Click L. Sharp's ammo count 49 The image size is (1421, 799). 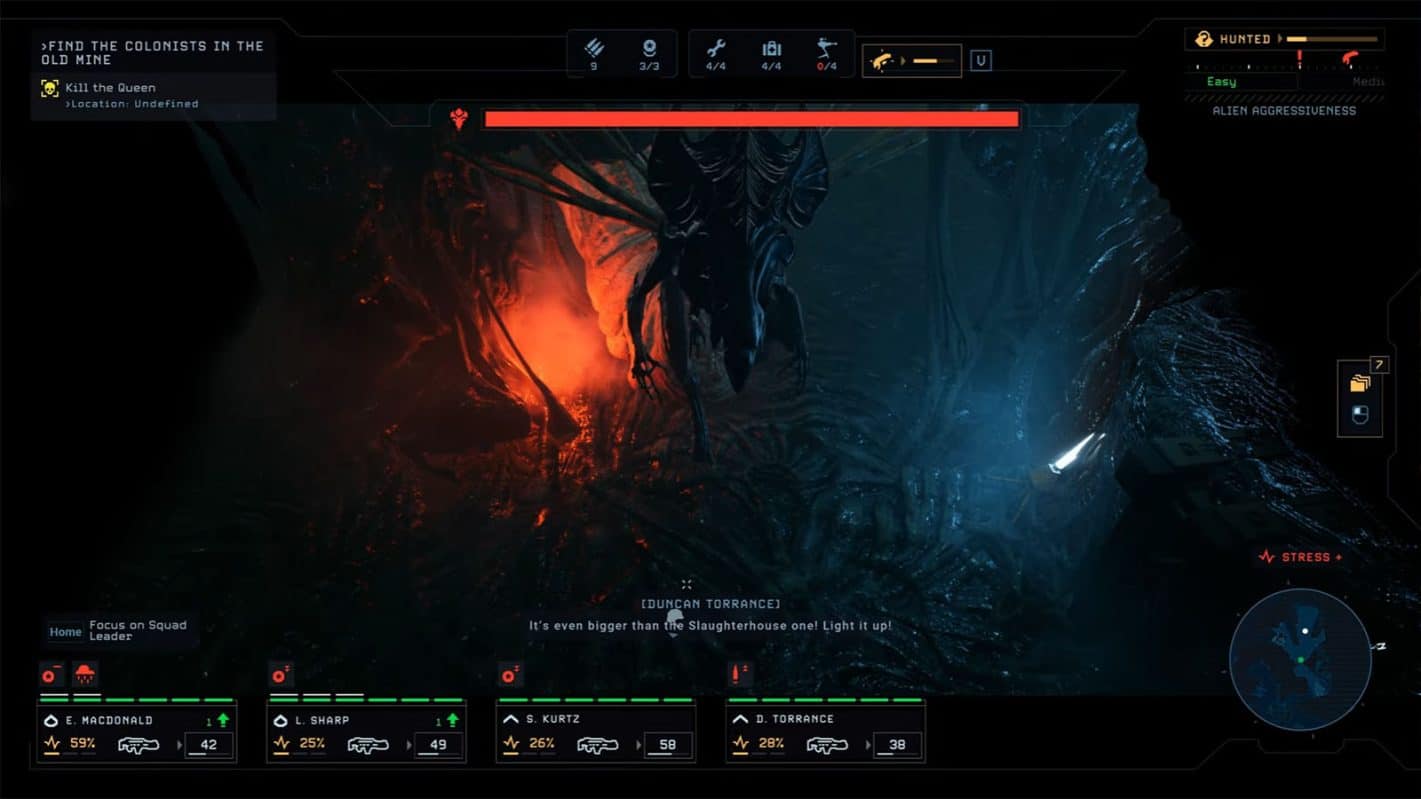[438, 745]
